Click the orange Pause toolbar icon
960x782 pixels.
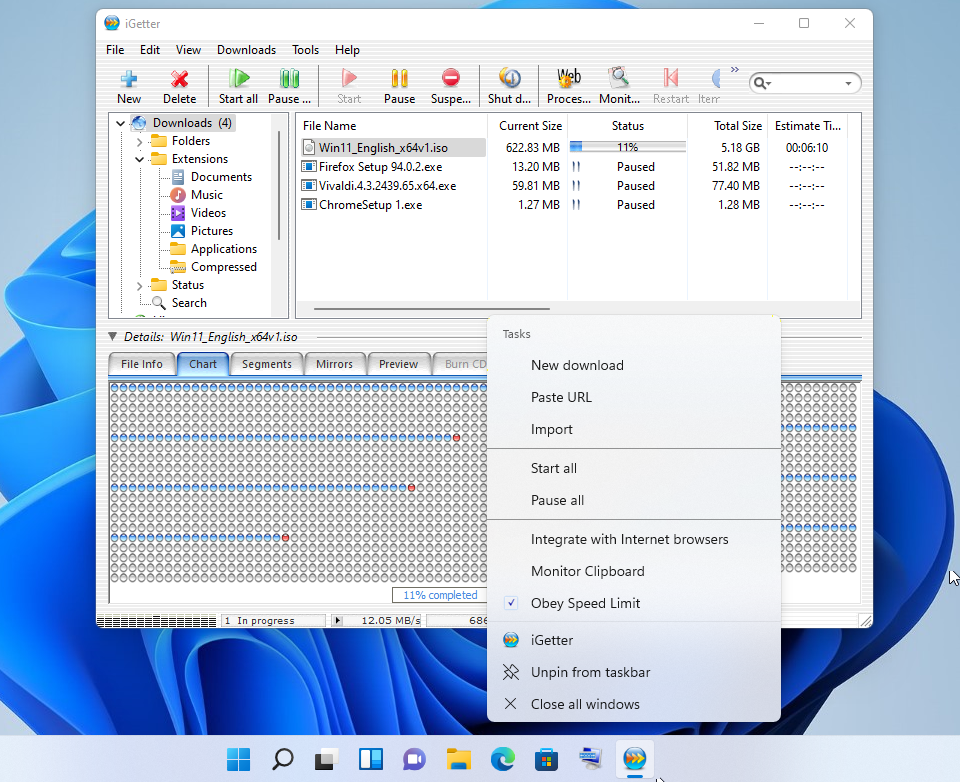tap(399, 79)
